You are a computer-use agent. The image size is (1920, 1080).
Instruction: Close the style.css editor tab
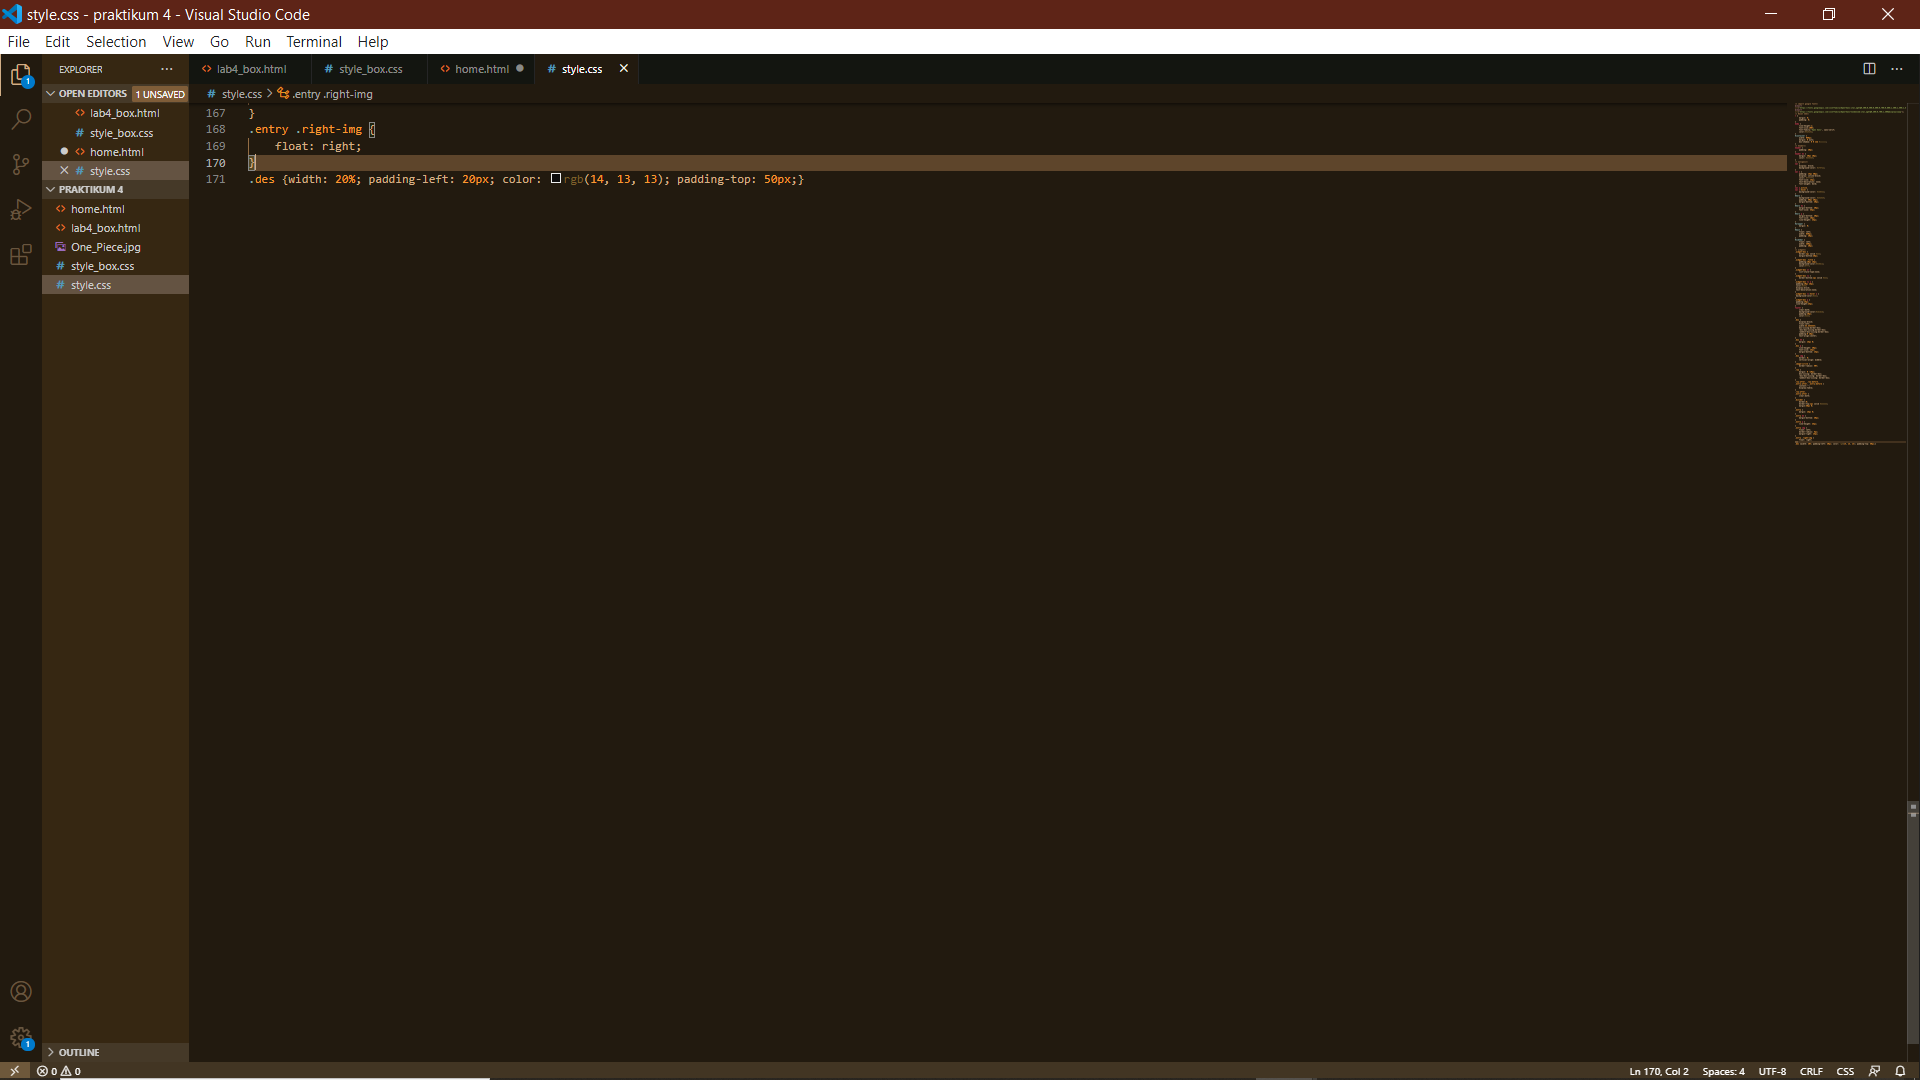pos(624,69)
